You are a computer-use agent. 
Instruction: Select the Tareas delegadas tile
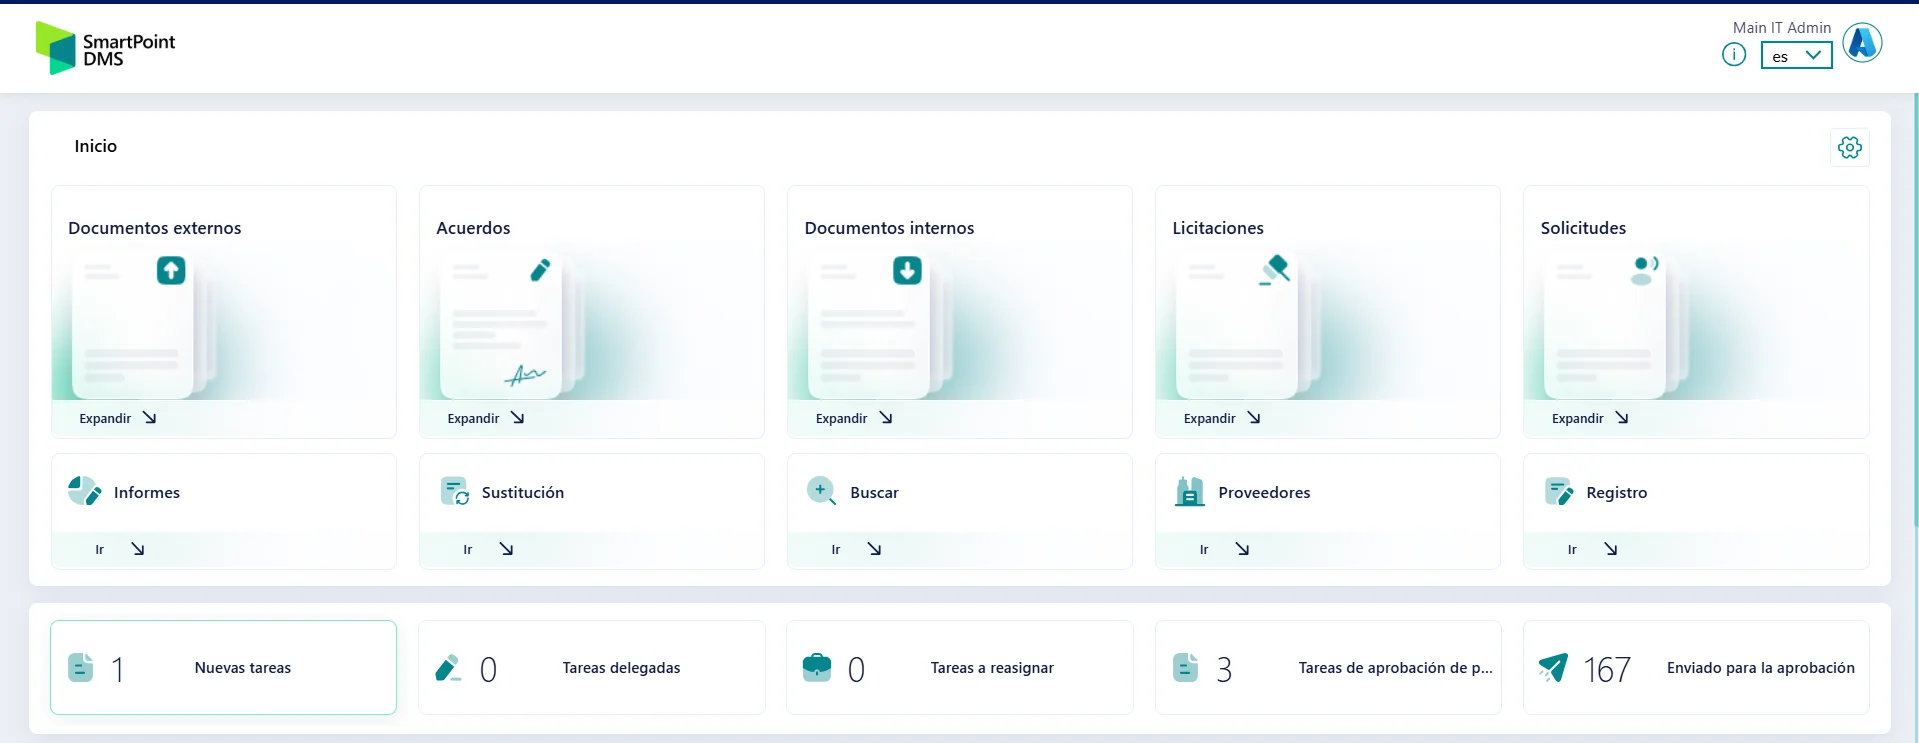591,667
